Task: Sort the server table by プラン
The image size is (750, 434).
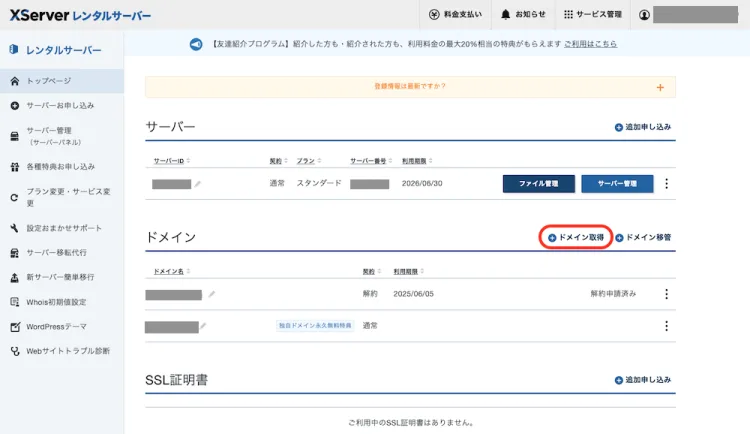Action: tap(309, 161)
